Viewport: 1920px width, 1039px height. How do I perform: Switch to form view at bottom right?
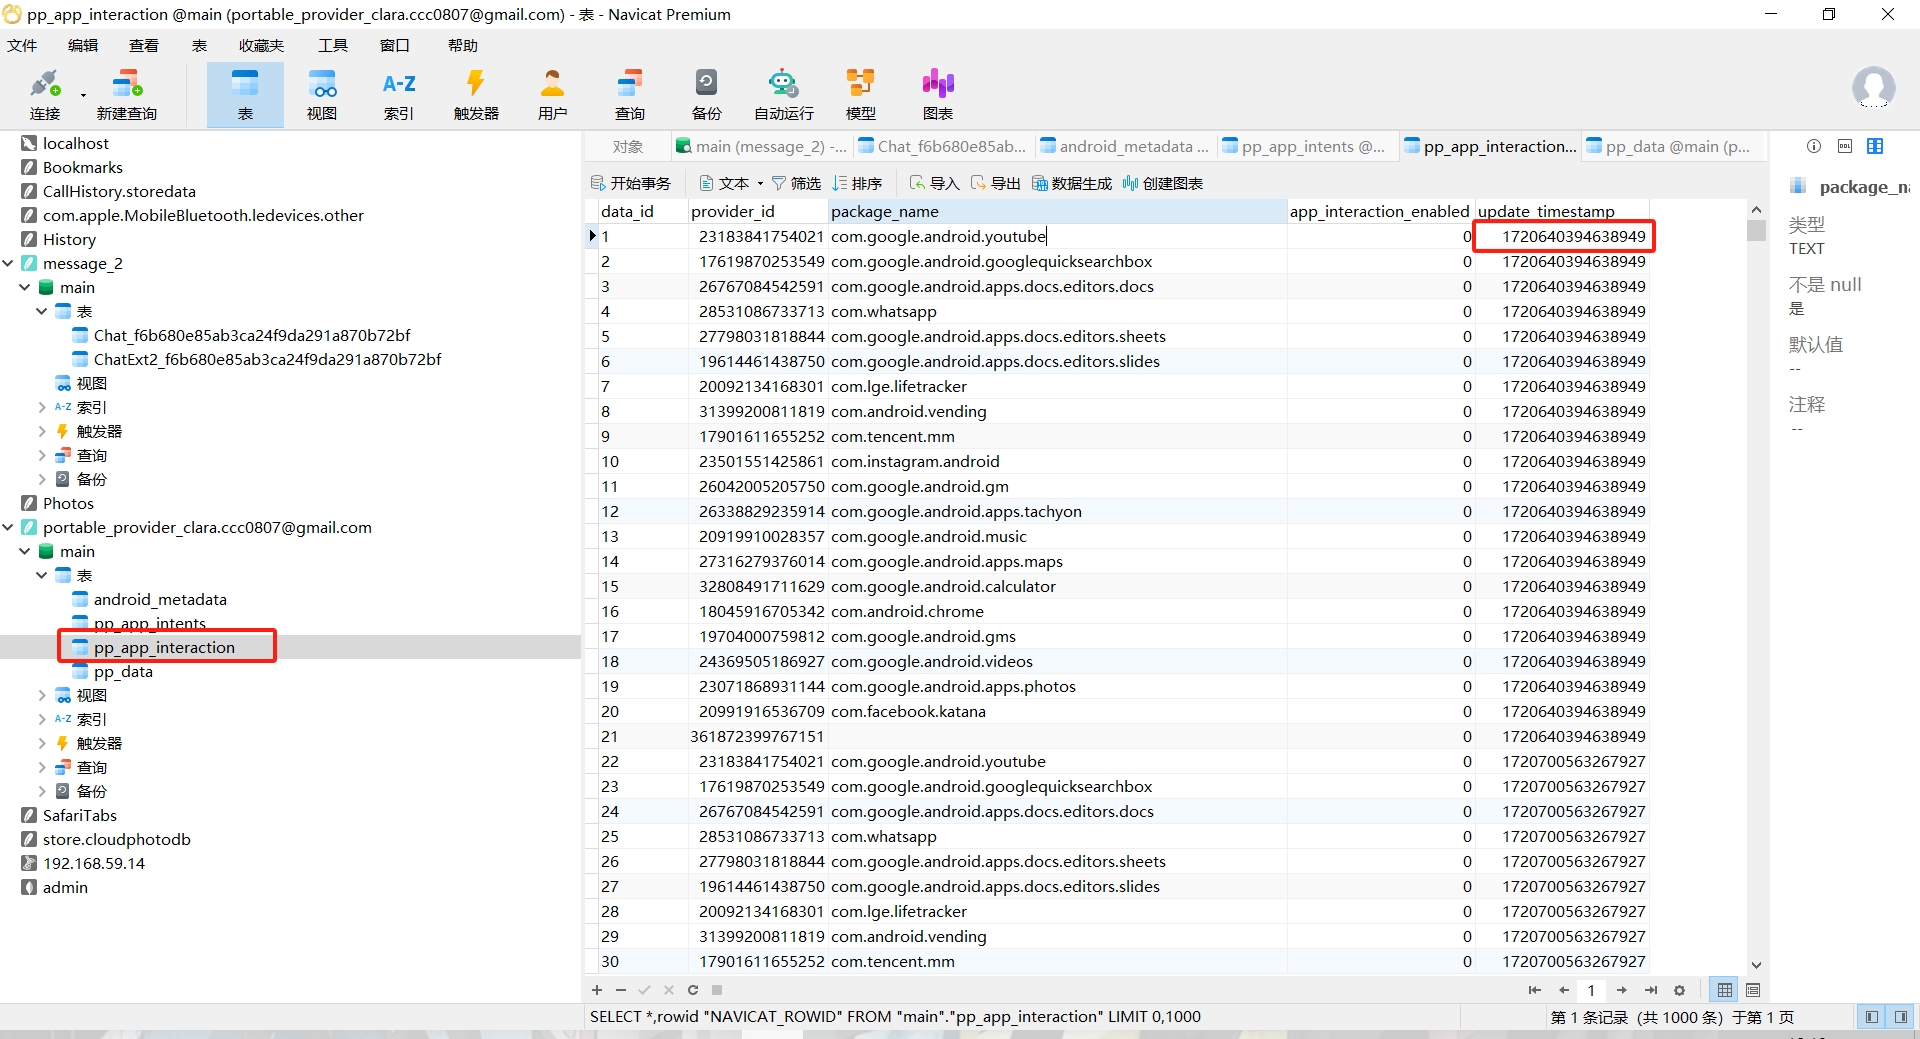[1753, 990]
